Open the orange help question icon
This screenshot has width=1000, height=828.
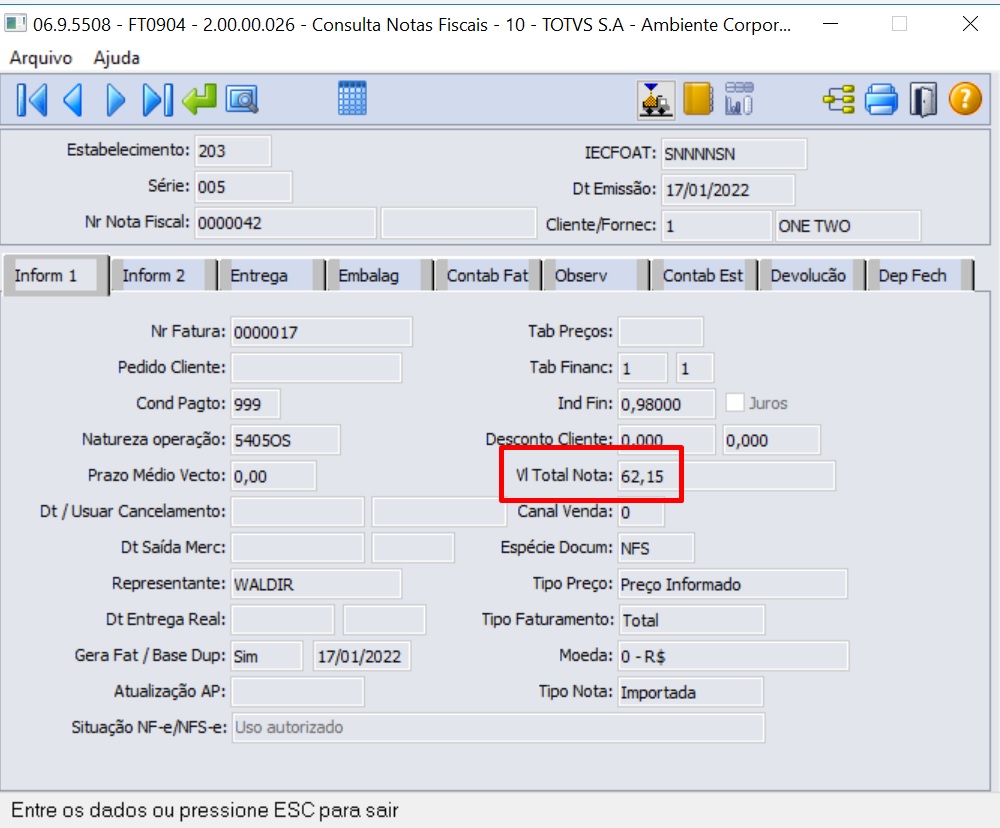click(x=965, y=99)
